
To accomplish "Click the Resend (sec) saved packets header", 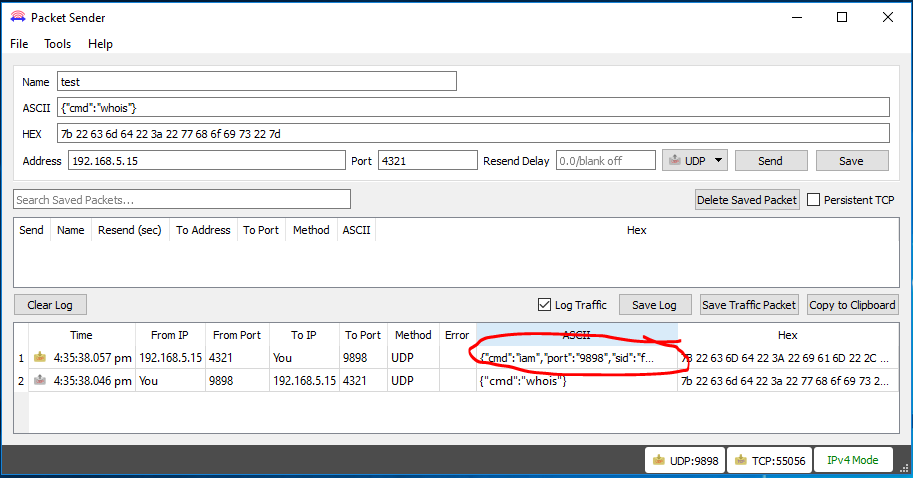I will point(130,230).
